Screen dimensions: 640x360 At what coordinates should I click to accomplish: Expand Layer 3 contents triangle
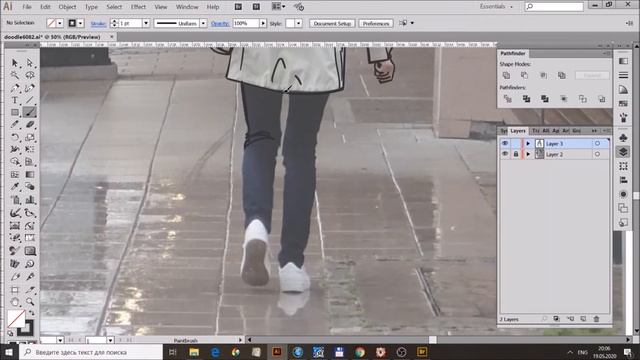click(x=528, y=144)
